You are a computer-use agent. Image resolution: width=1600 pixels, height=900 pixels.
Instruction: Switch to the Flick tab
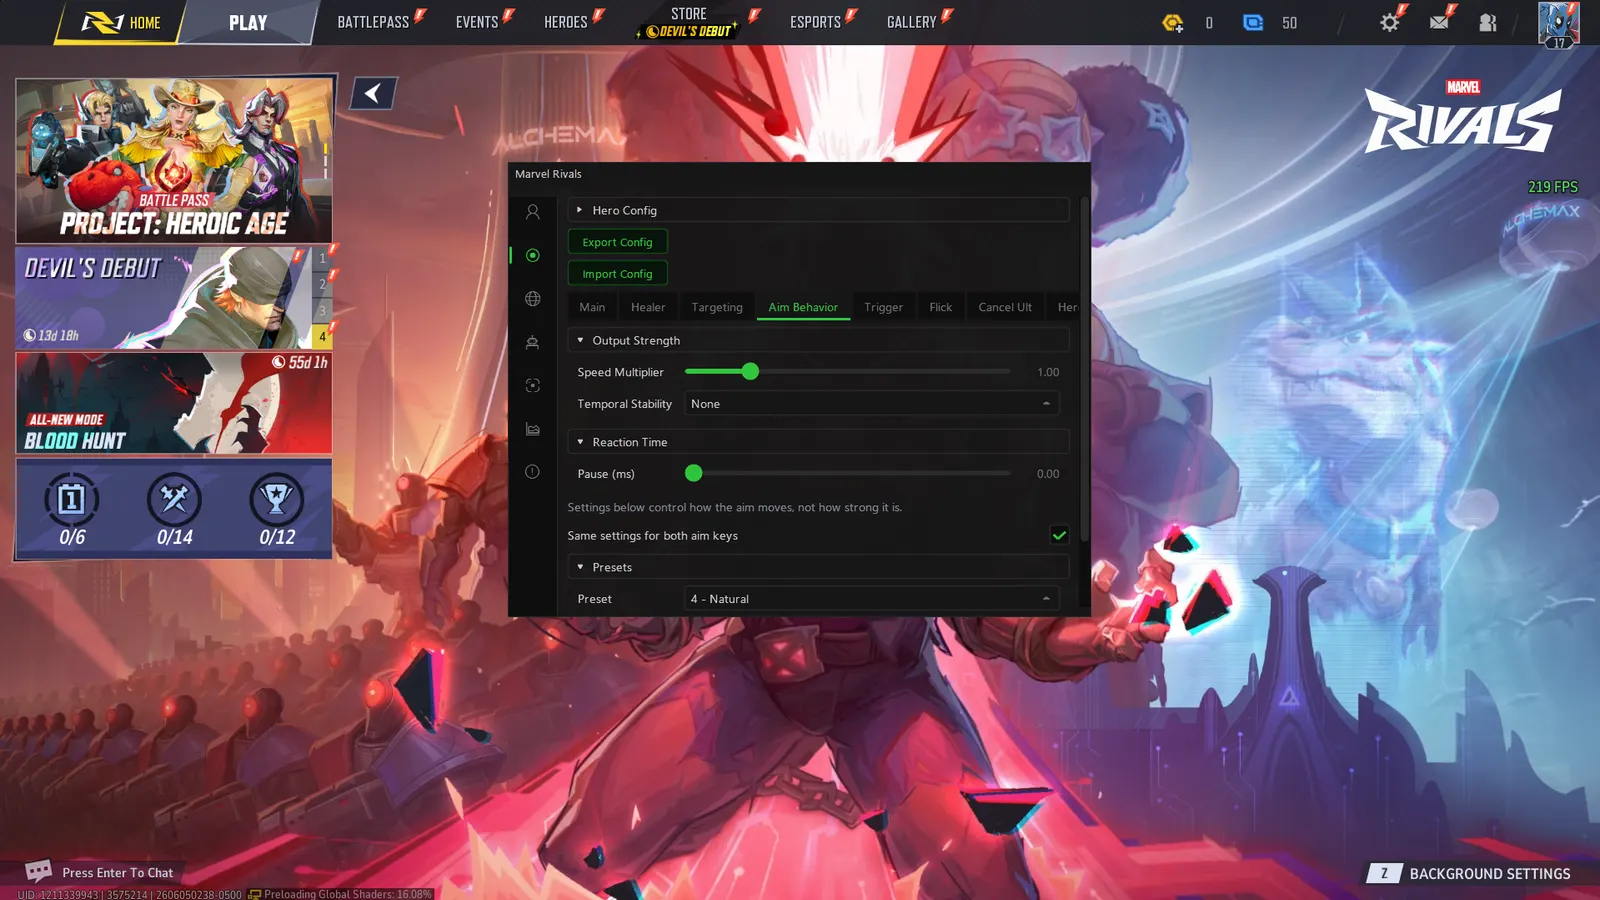[x=940, y=307]
